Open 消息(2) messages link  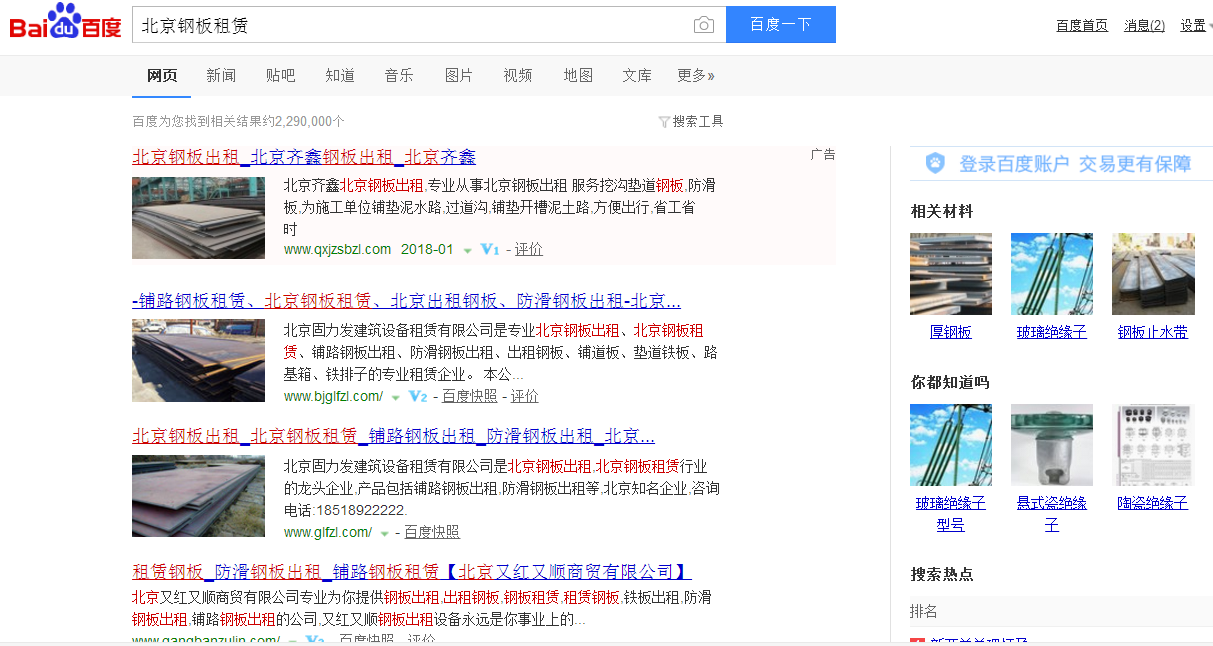[1144, 26]
